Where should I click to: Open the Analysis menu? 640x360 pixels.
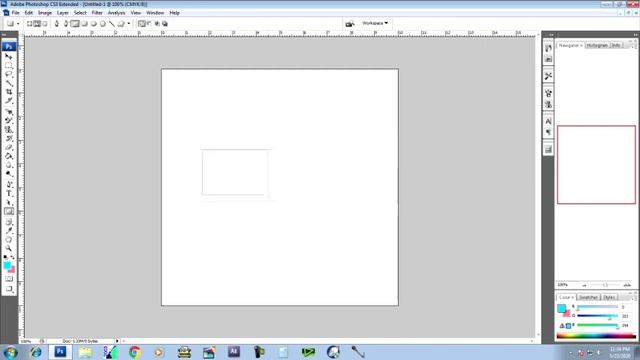pyautogui.click(x=116, y=13)
